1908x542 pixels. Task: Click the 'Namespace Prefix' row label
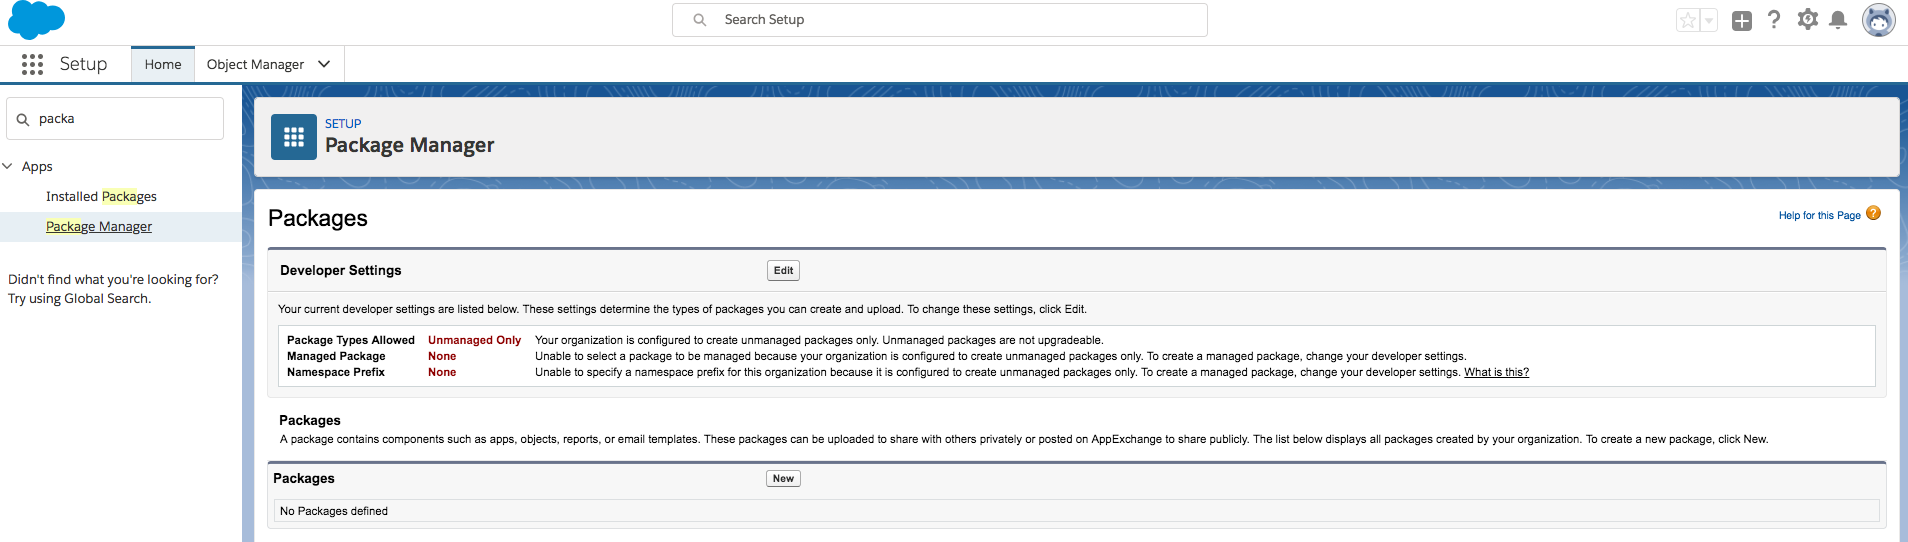coord(336,372)
